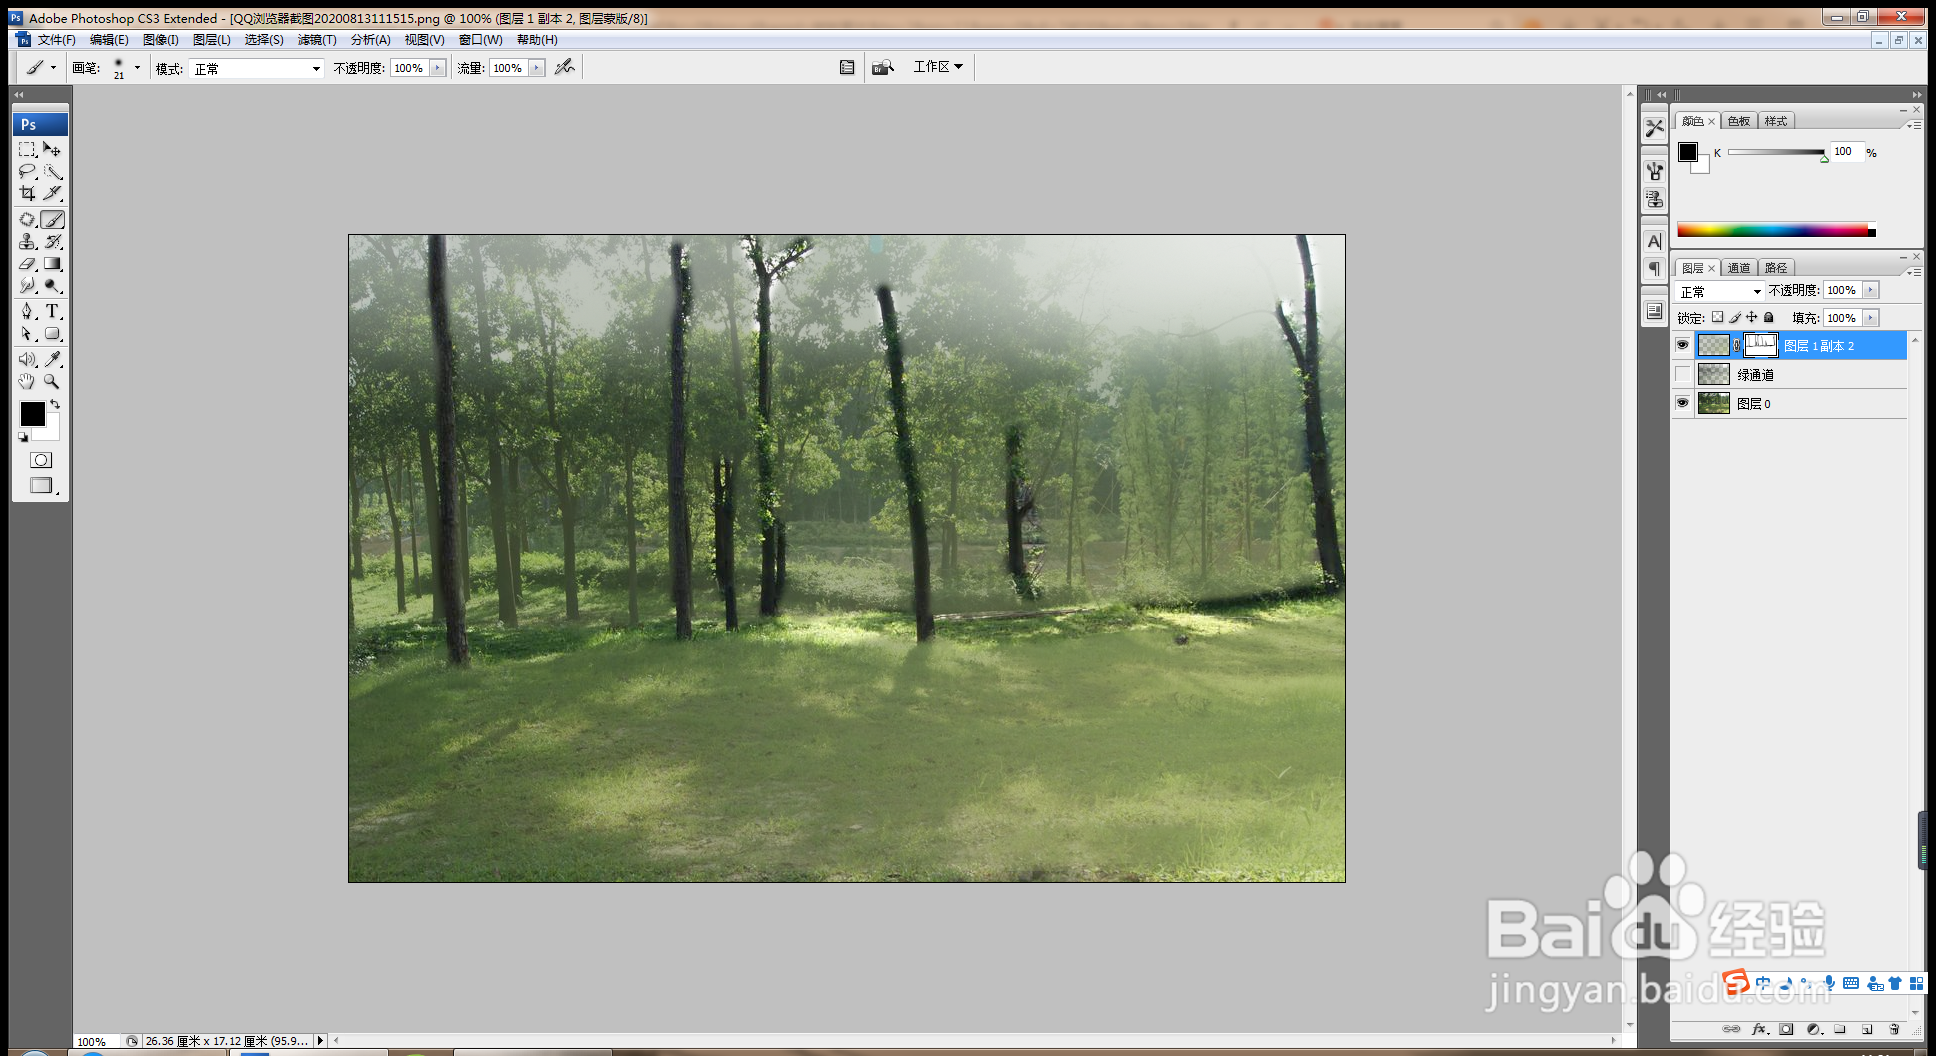Select the Move tool
This screenshot has height=1056, width=1936.
[x=53, y=149]
